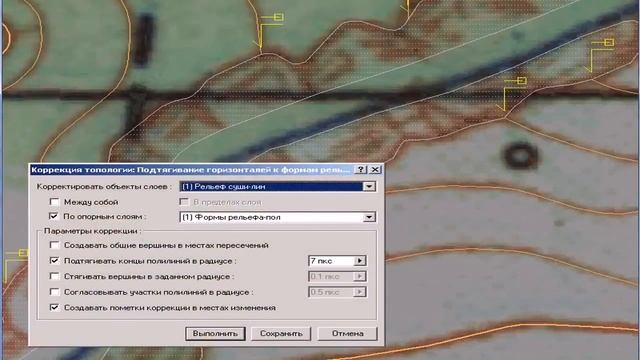Viewport: 640px width, 360px height.
Task: Click the Корректировать объекты слоев label
Action: pyautogui.click(x=104, y=187)
